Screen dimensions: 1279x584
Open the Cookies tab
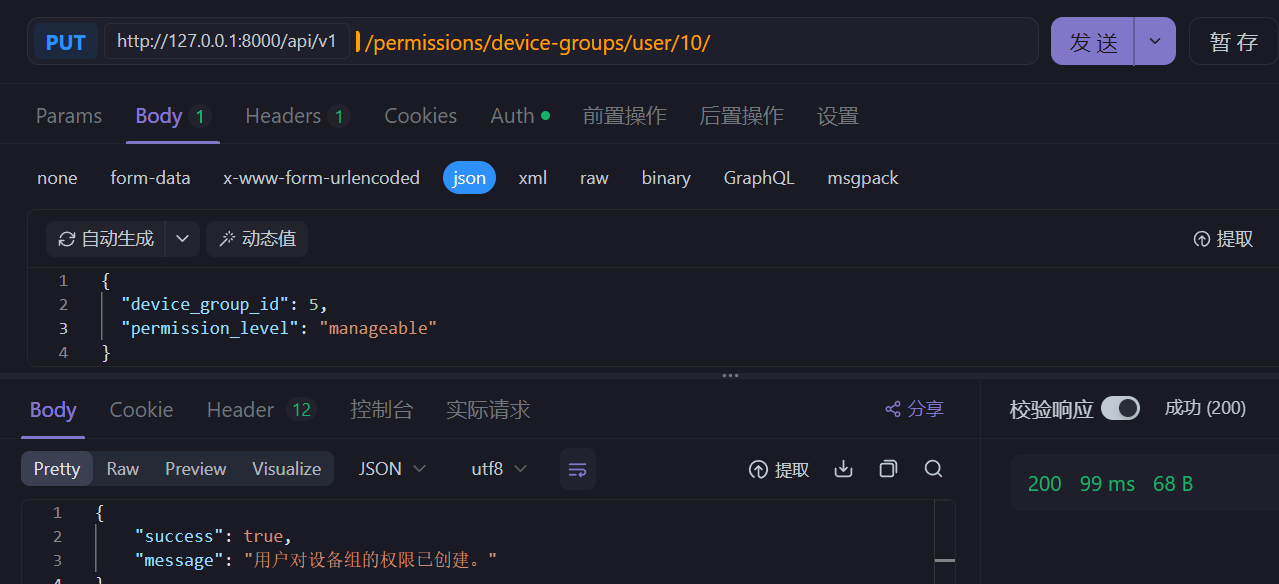[421, 116]
